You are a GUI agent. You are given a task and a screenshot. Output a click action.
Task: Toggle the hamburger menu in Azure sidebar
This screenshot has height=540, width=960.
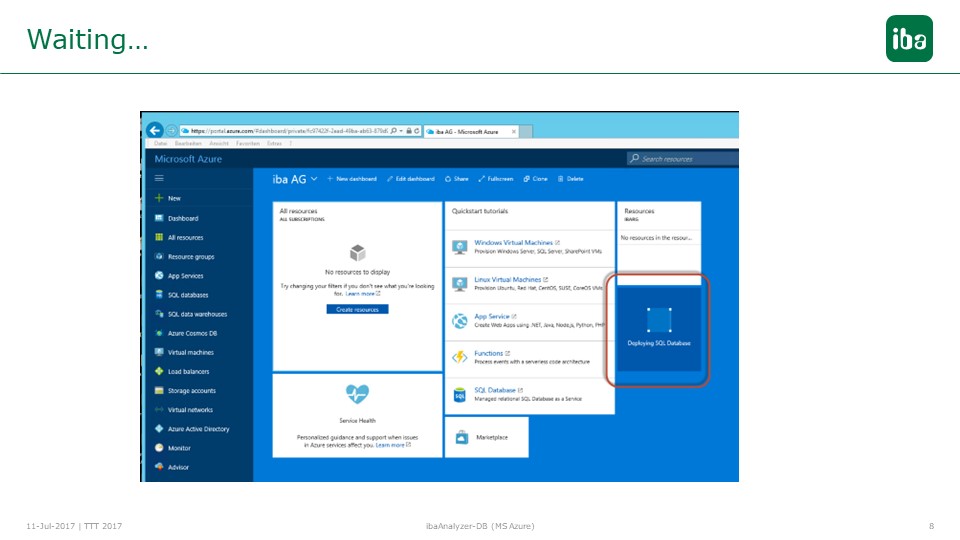pos(159,178)
